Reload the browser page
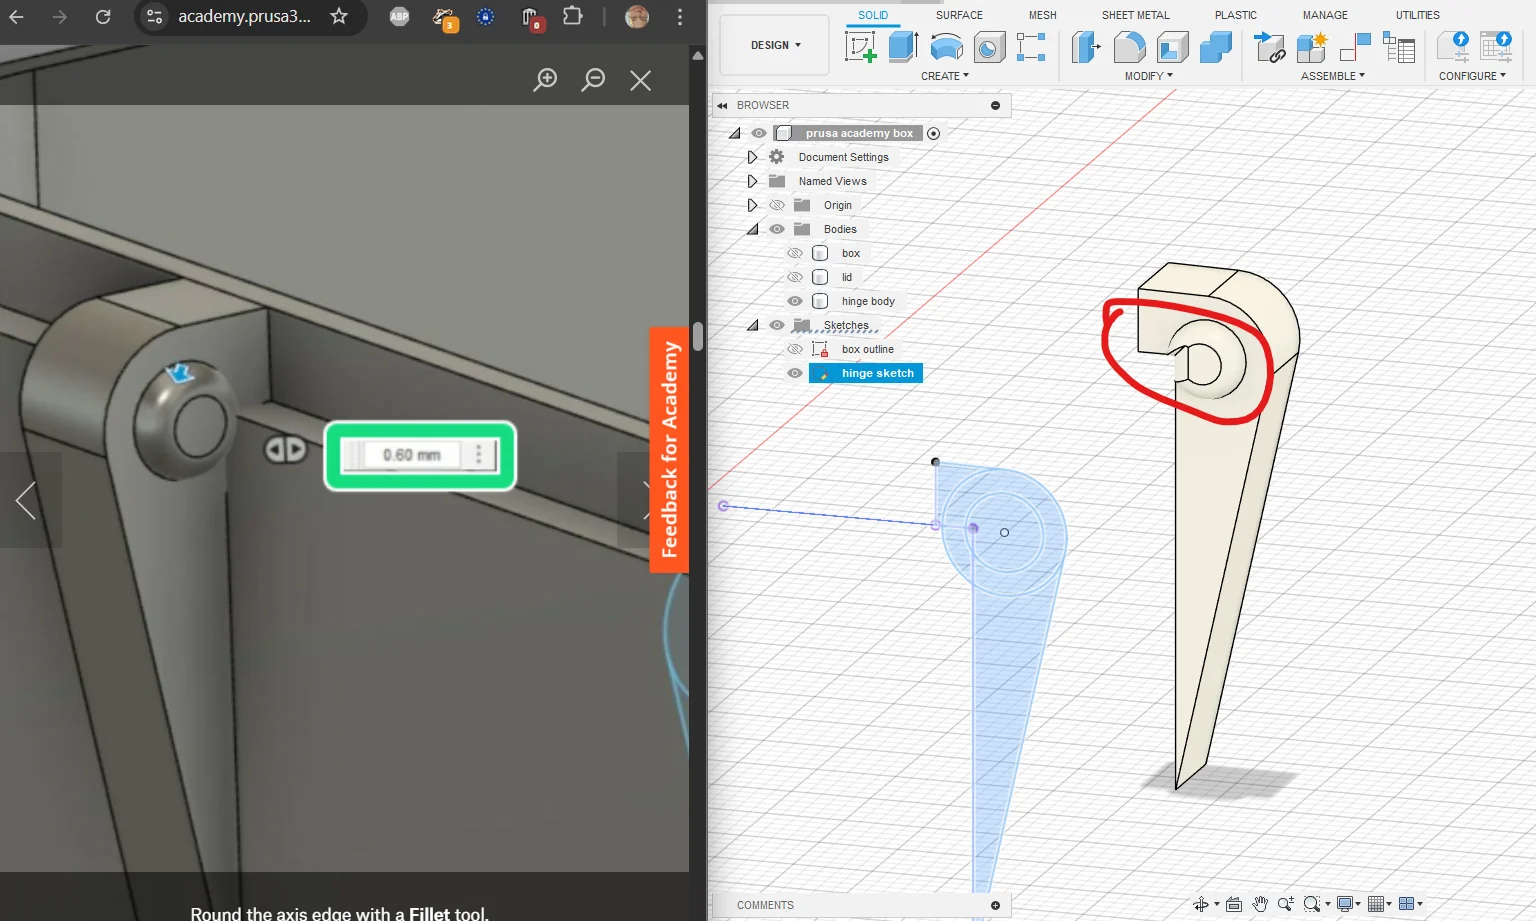Image resolution: width=1536 pixels, height=921 pixels. (x=103, y=16)
